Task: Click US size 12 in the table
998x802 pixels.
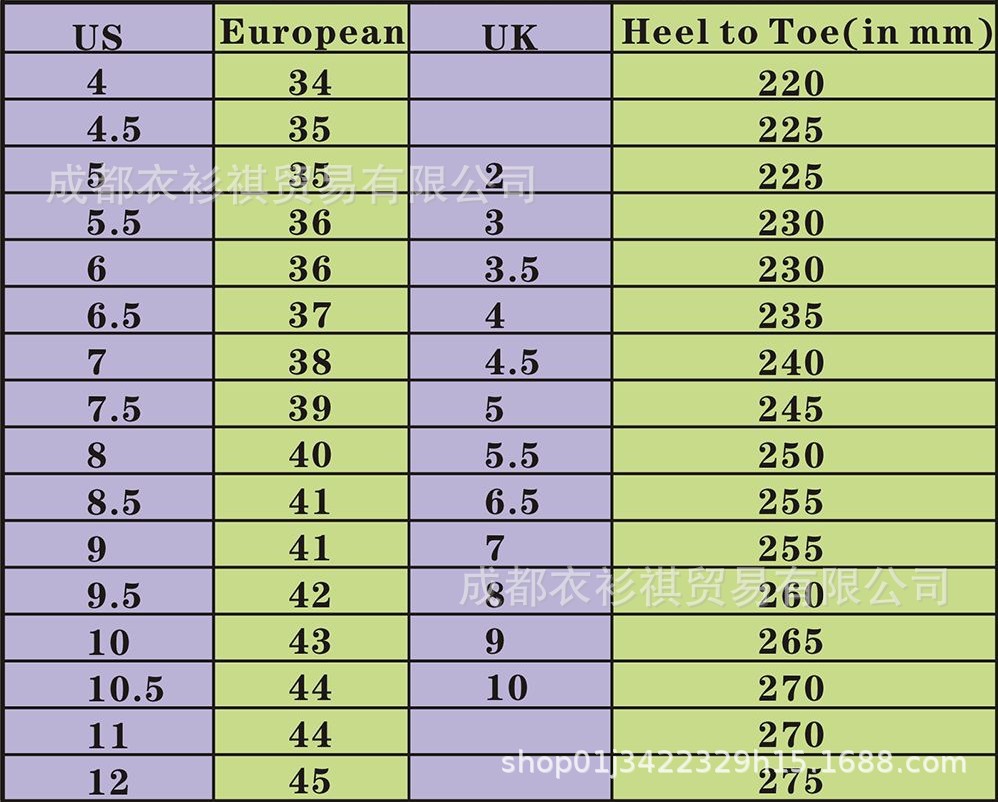Action: tap(108, 782)
